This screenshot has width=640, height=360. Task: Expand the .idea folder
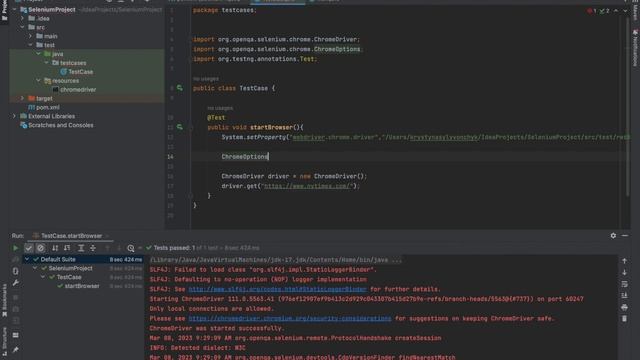tap(23, 18)
